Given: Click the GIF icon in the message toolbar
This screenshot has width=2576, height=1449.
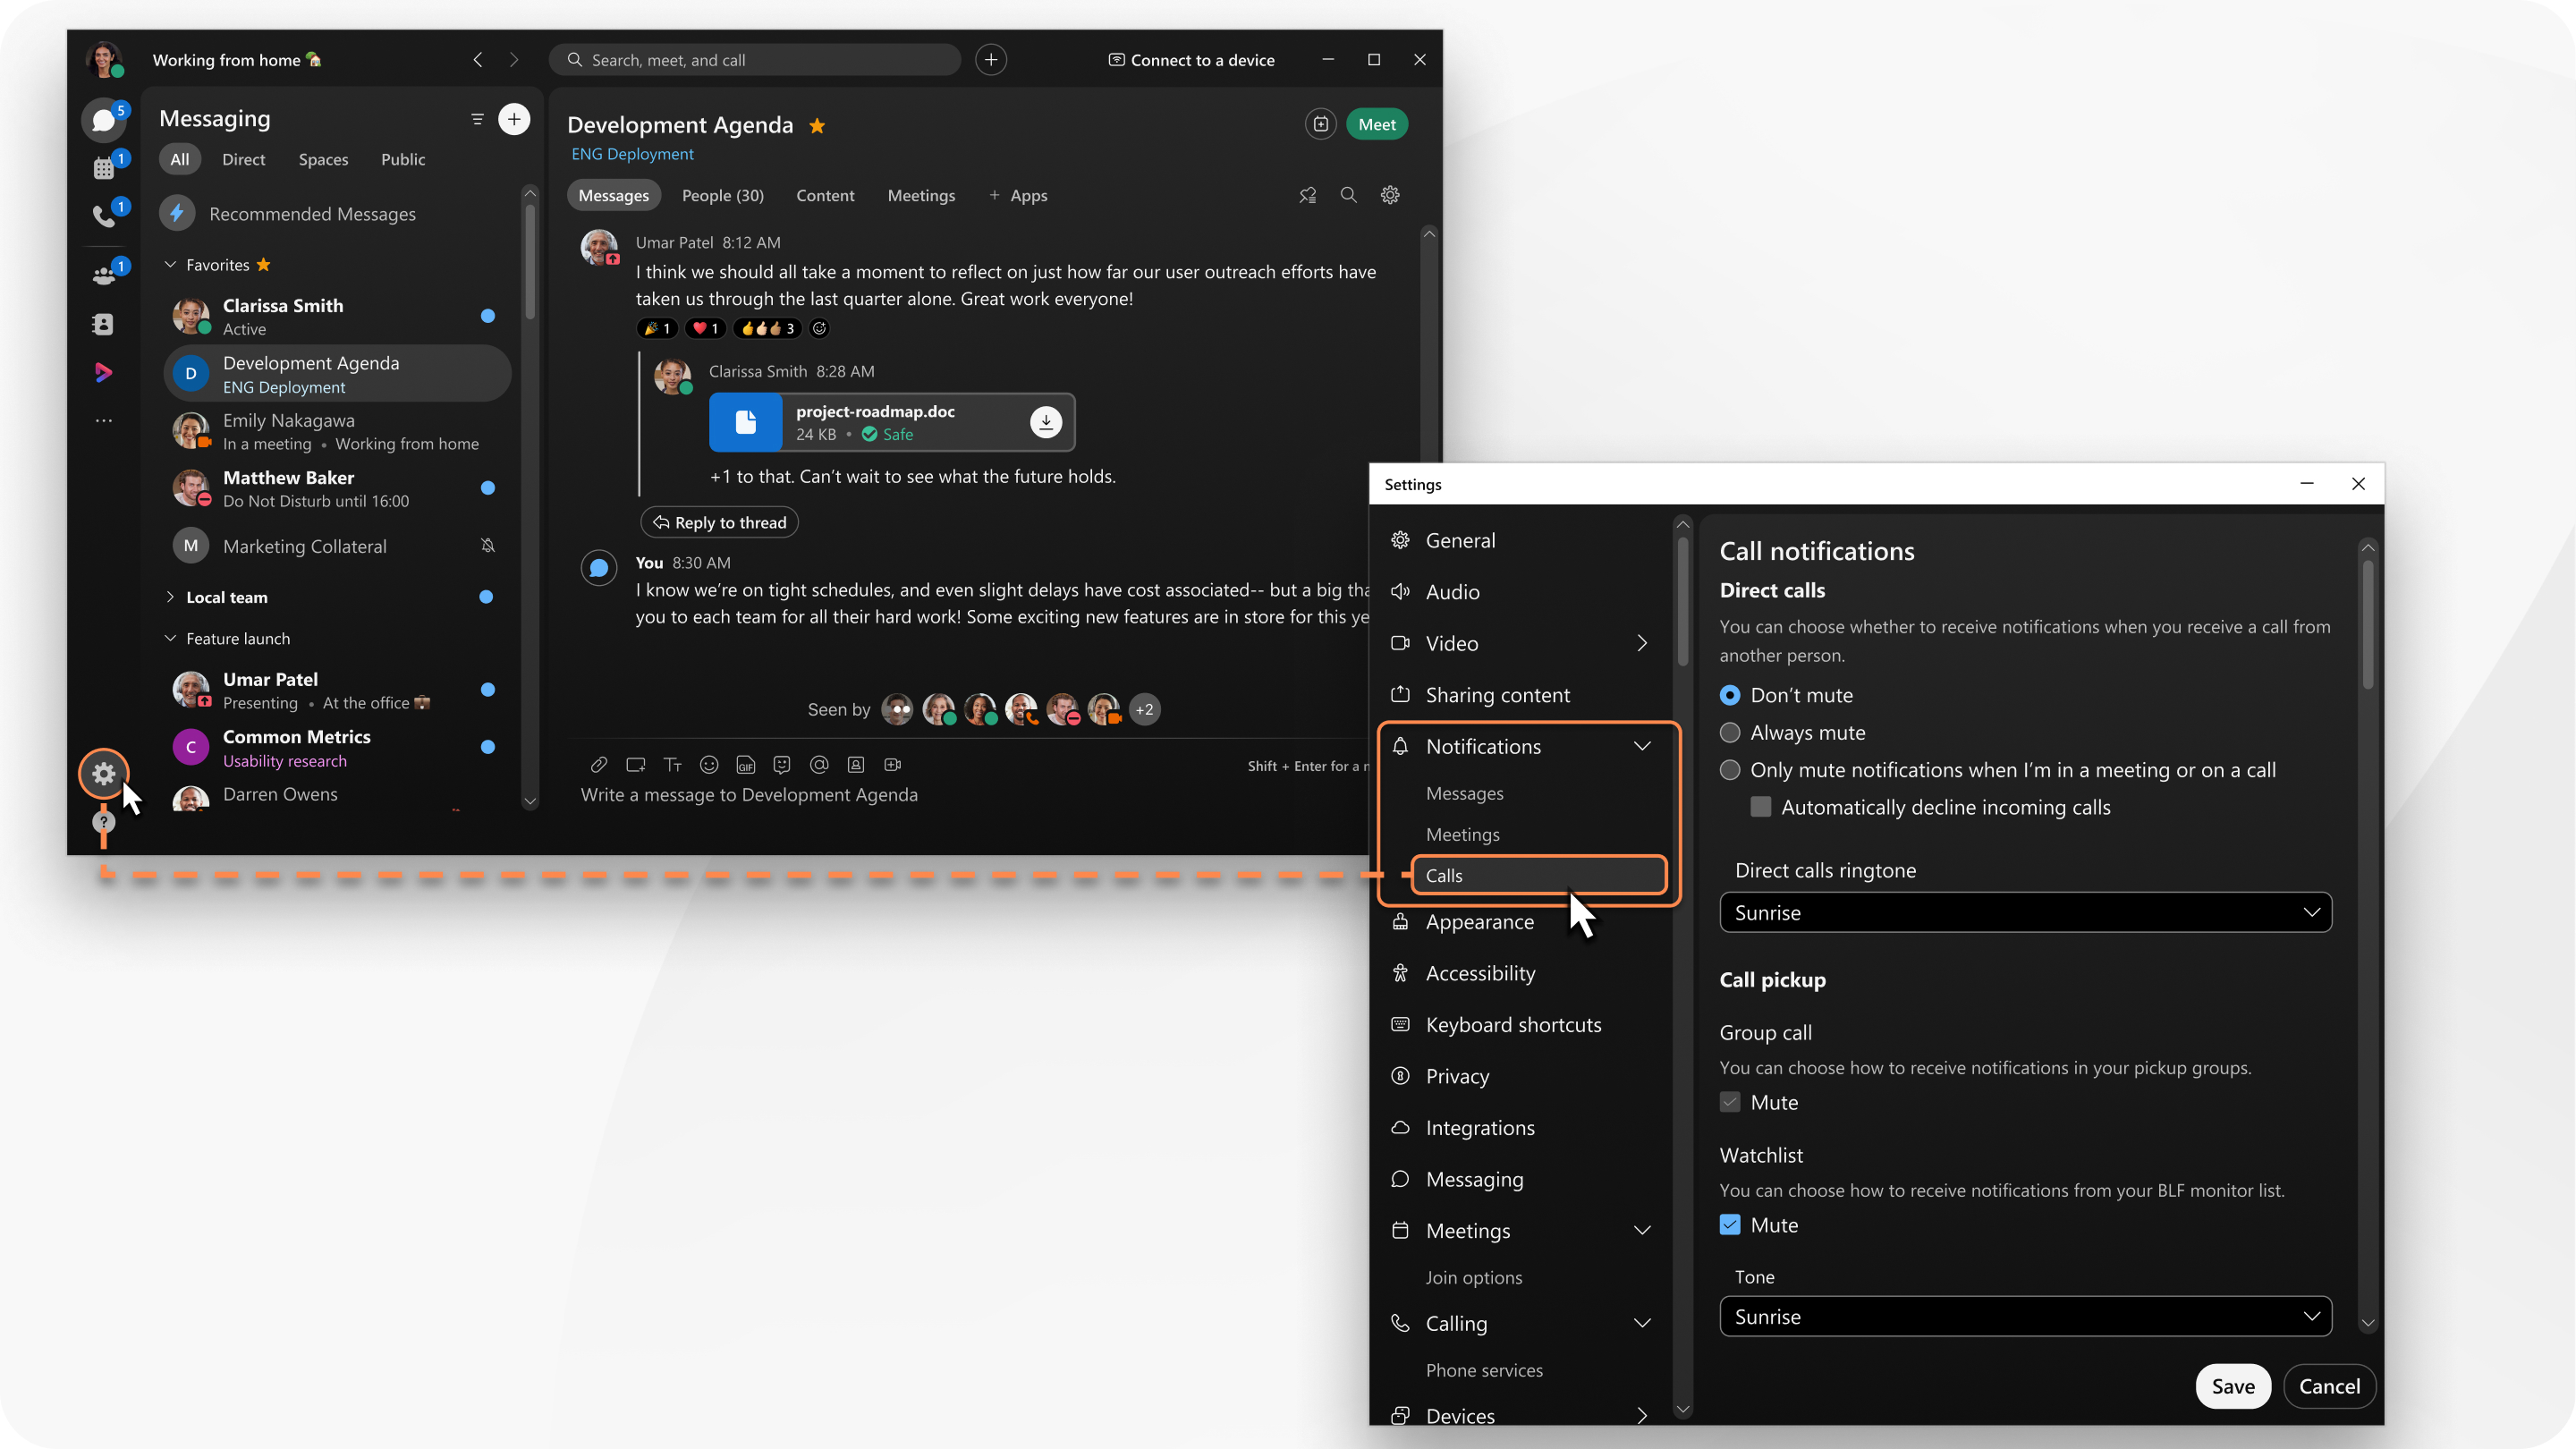Looking at the screenshot, I should click(745, 765).
